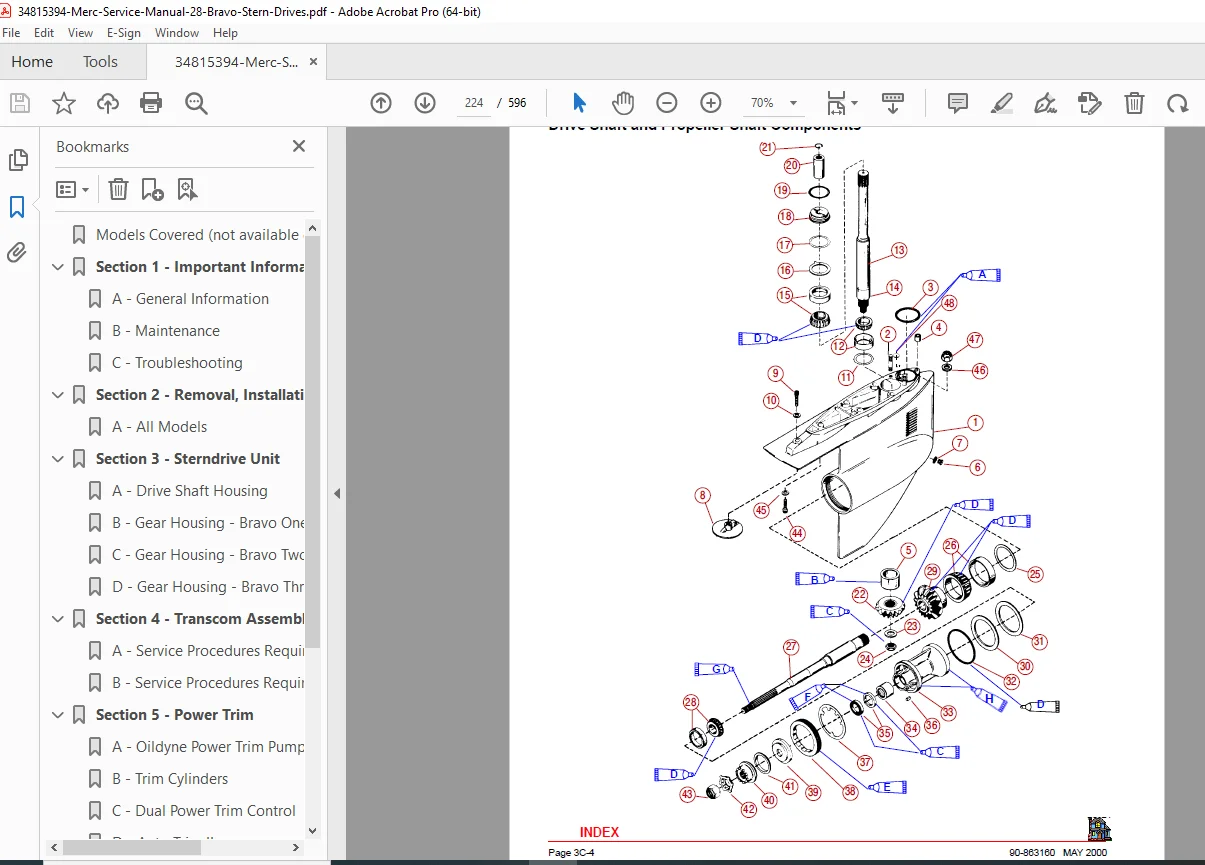Image resolution: width=1205 pixels, height=865 pixels.
Task: Open bookmark A - All Models
Action: (160, 427)
